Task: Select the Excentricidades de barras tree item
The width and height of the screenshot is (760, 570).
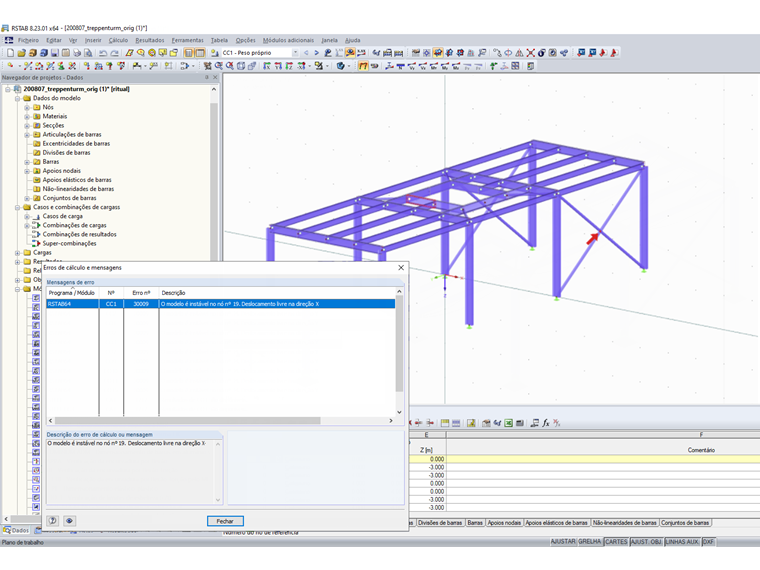Action: 76,144
